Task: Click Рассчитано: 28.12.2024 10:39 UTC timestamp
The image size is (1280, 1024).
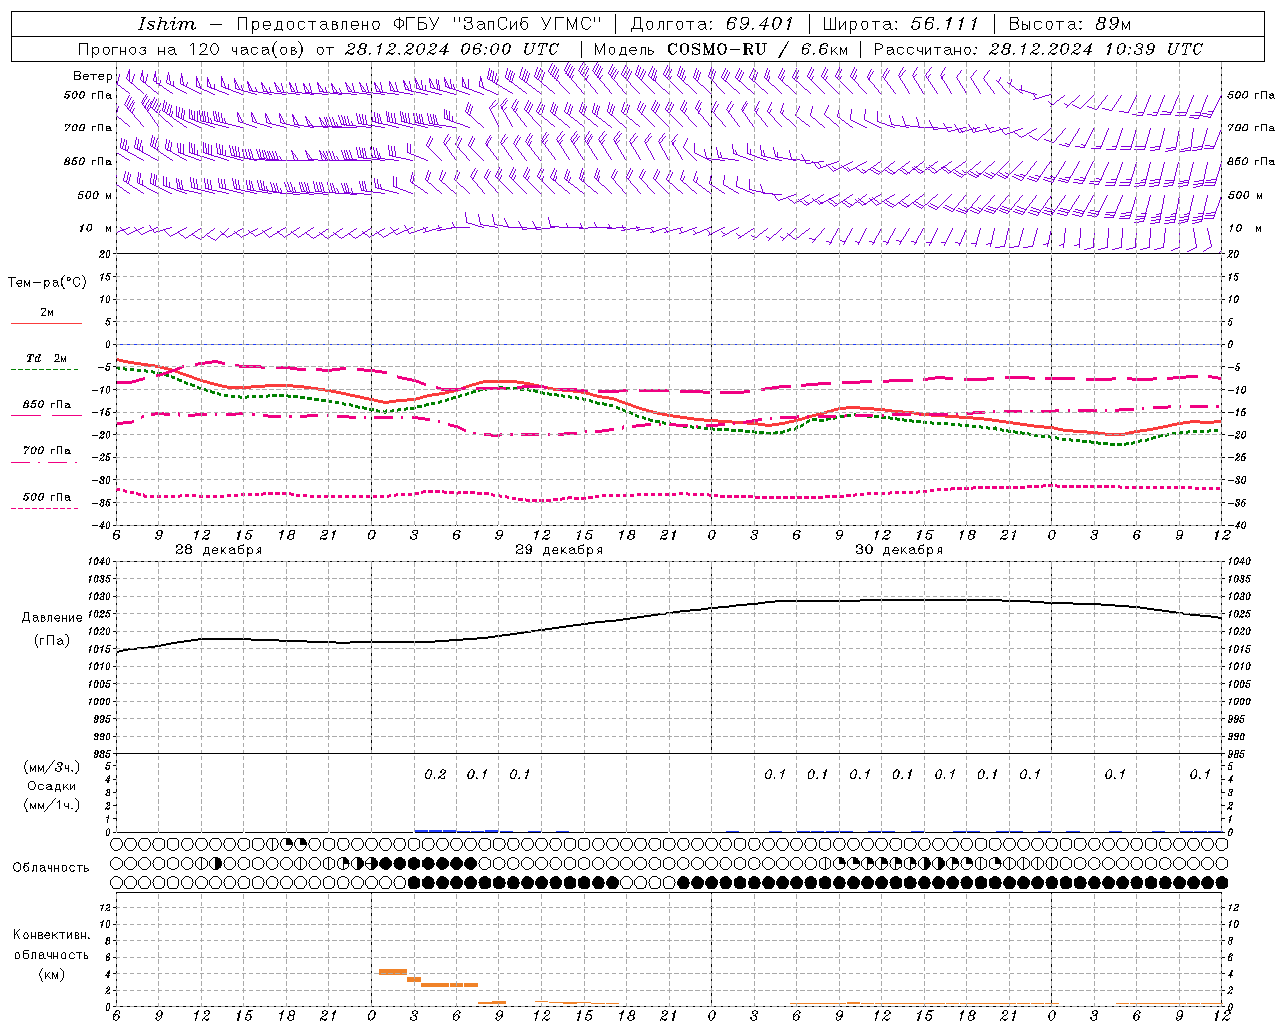Action: (1038, 49)
